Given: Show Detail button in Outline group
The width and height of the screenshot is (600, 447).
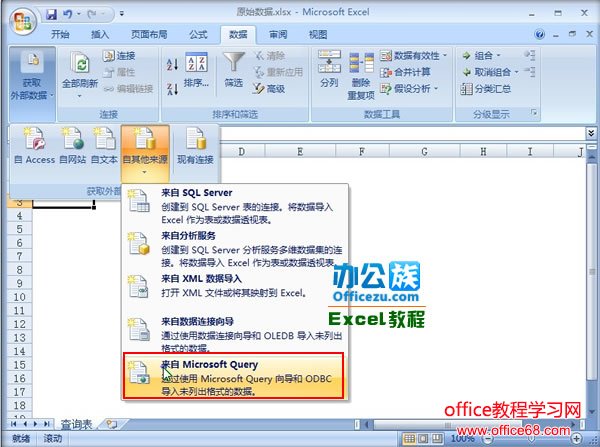Looking at the screenshot, I should click(x=530, y=55).
